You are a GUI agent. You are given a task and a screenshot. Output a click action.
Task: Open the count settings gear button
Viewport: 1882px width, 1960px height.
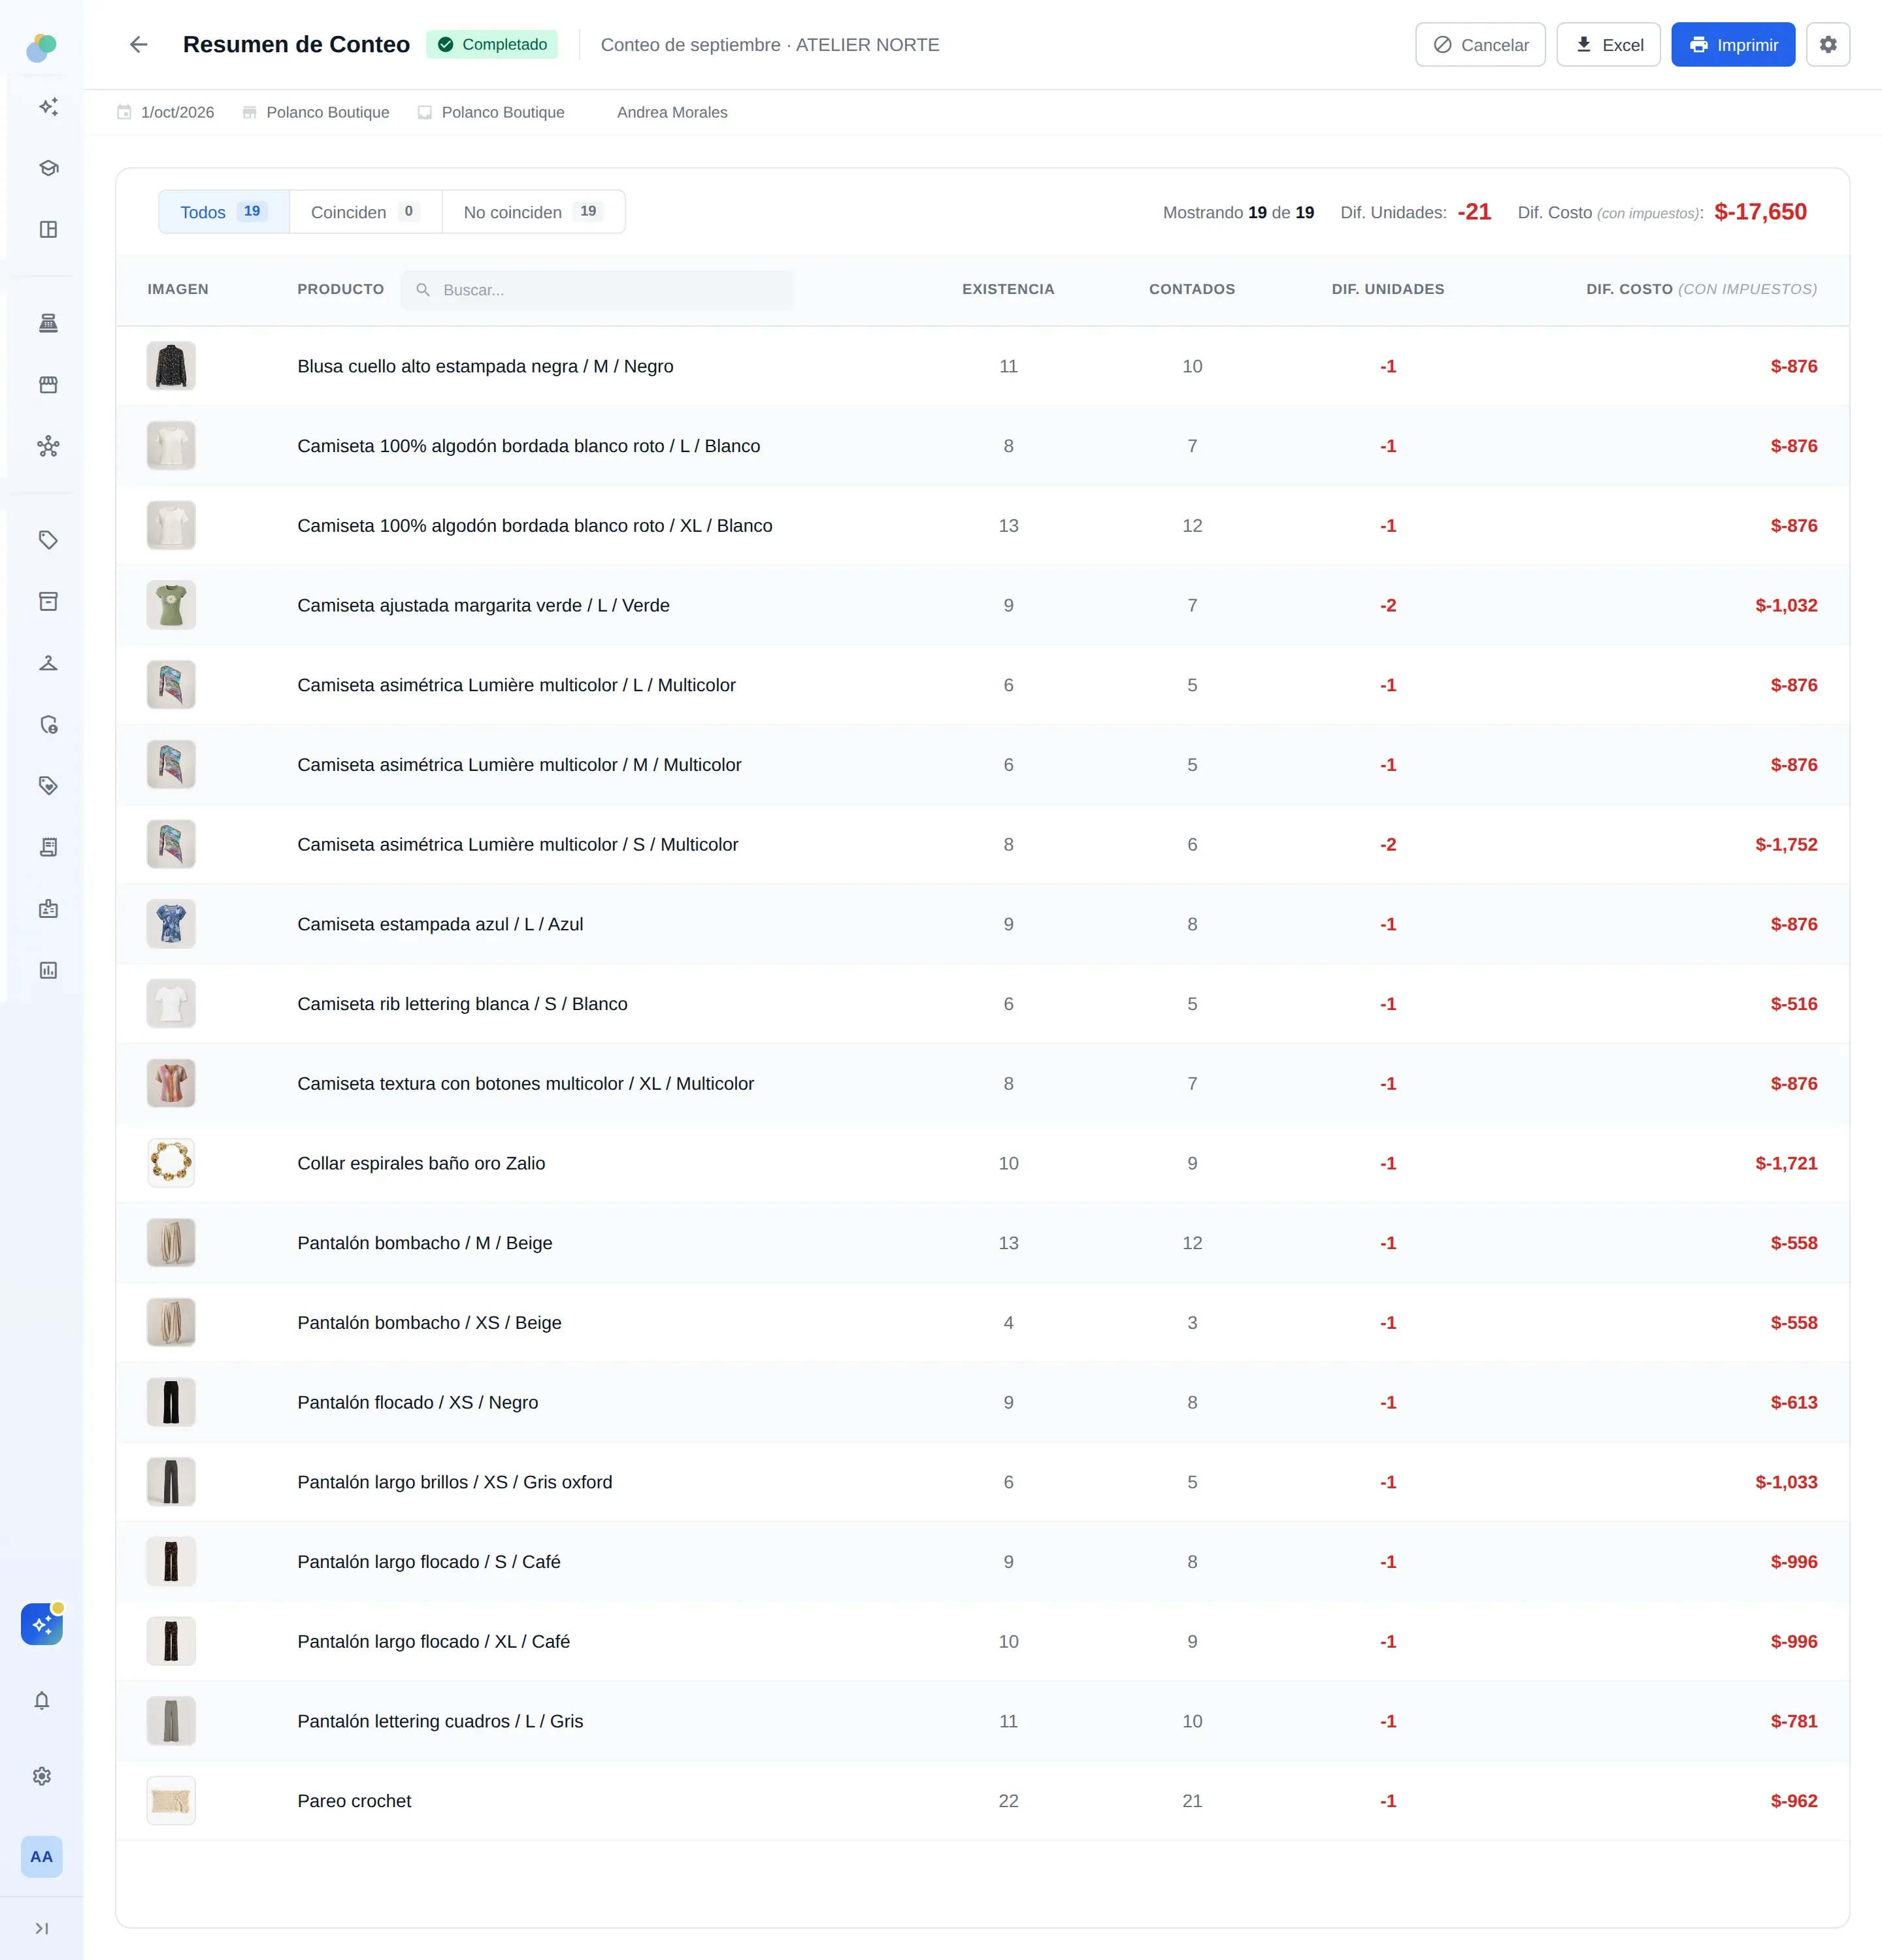[1828, 45]
